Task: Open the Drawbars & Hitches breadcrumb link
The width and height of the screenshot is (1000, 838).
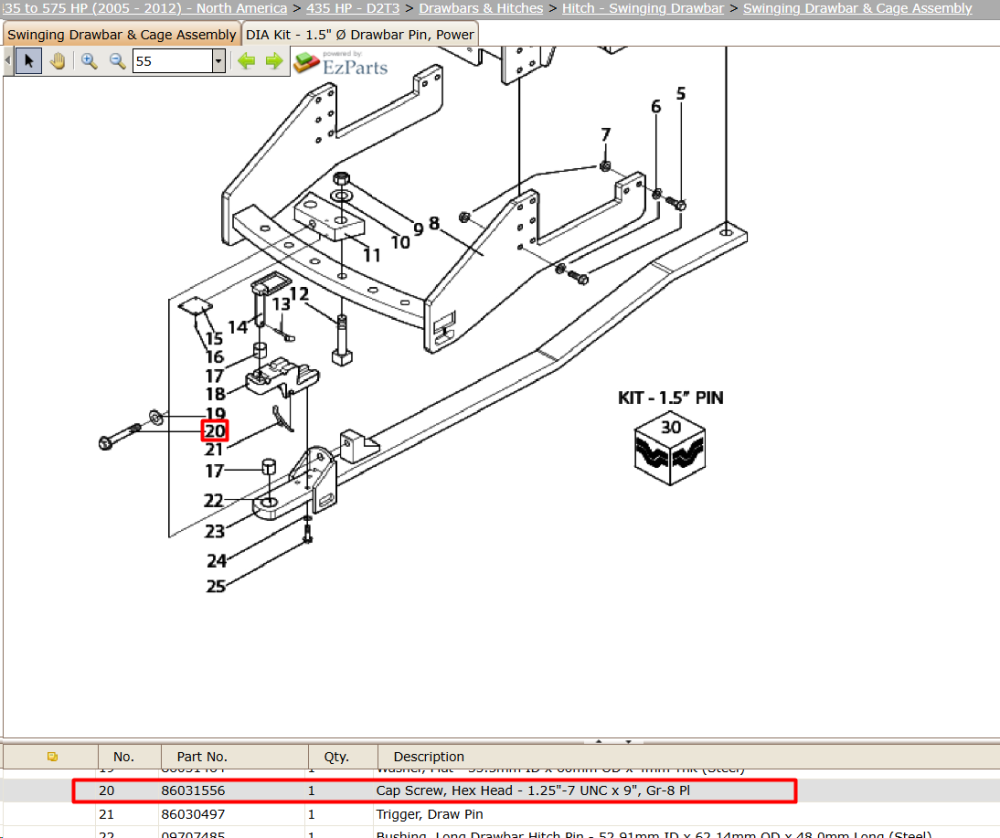Action: pos(481,8)
